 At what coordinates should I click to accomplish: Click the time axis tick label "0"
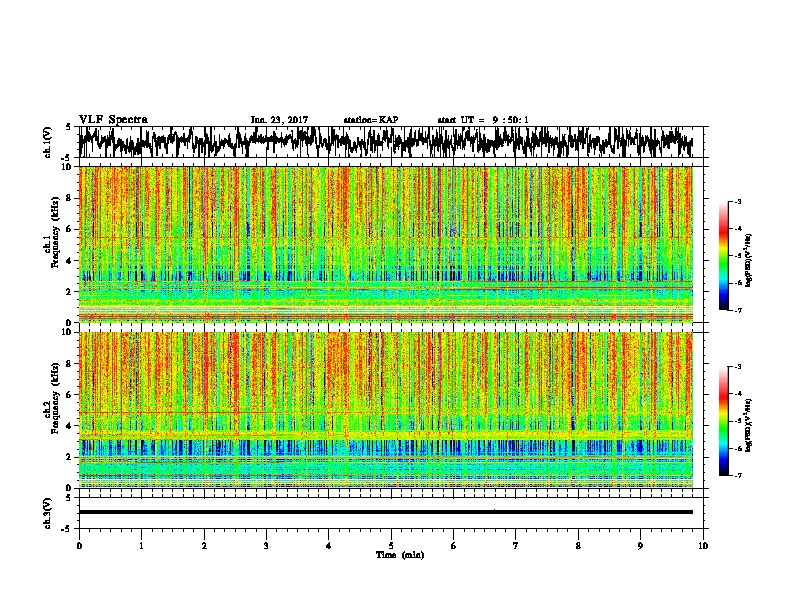coord(79,546)
